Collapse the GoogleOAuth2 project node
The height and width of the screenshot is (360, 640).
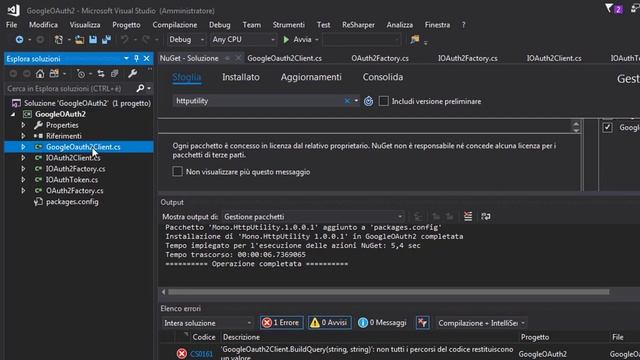point(13,114)
